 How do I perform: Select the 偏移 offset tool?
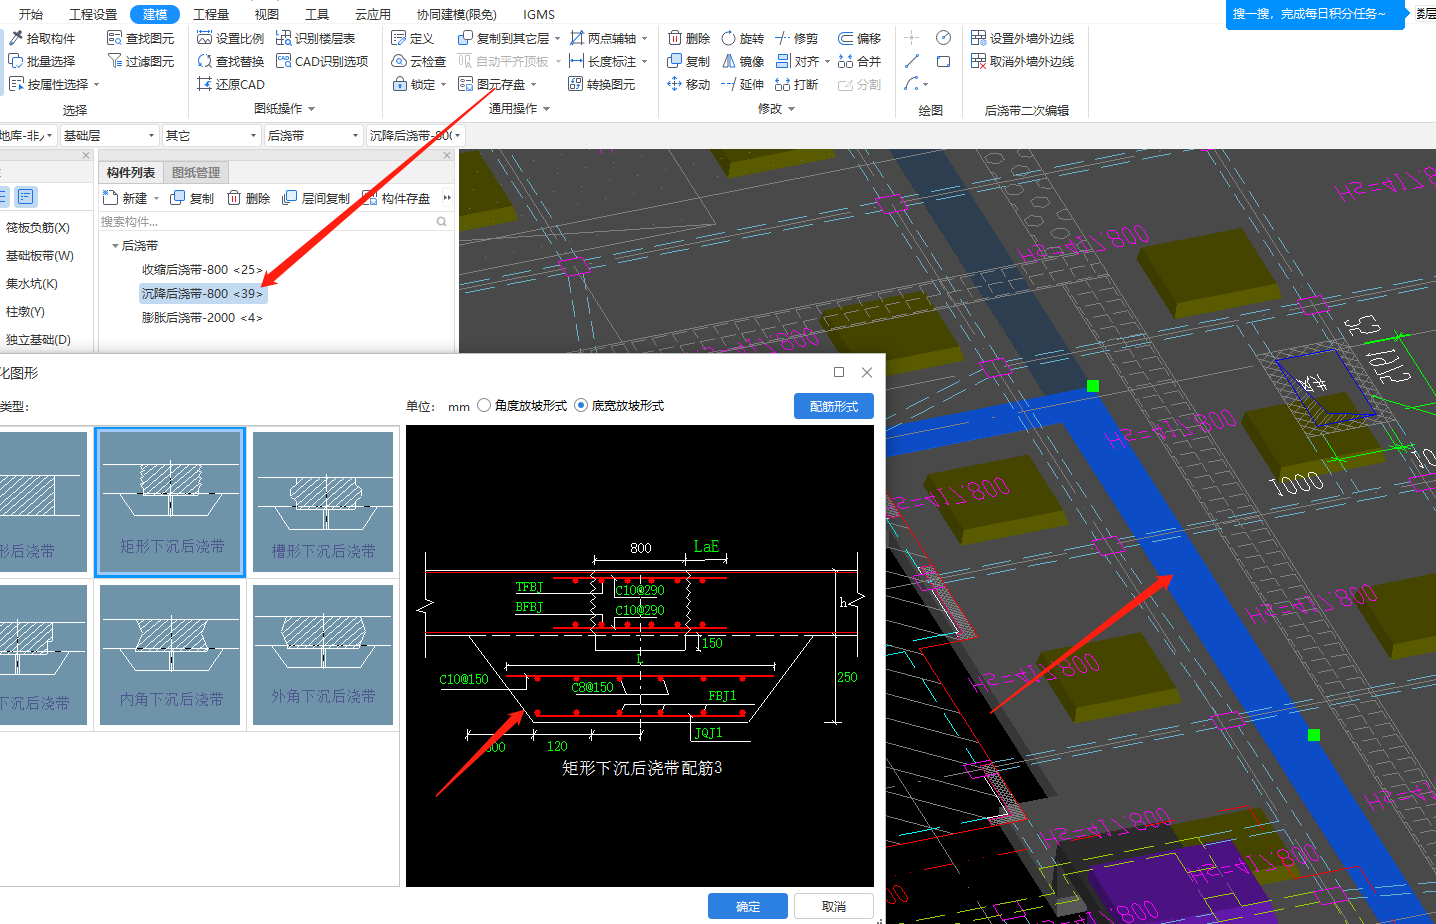(859, 38)
